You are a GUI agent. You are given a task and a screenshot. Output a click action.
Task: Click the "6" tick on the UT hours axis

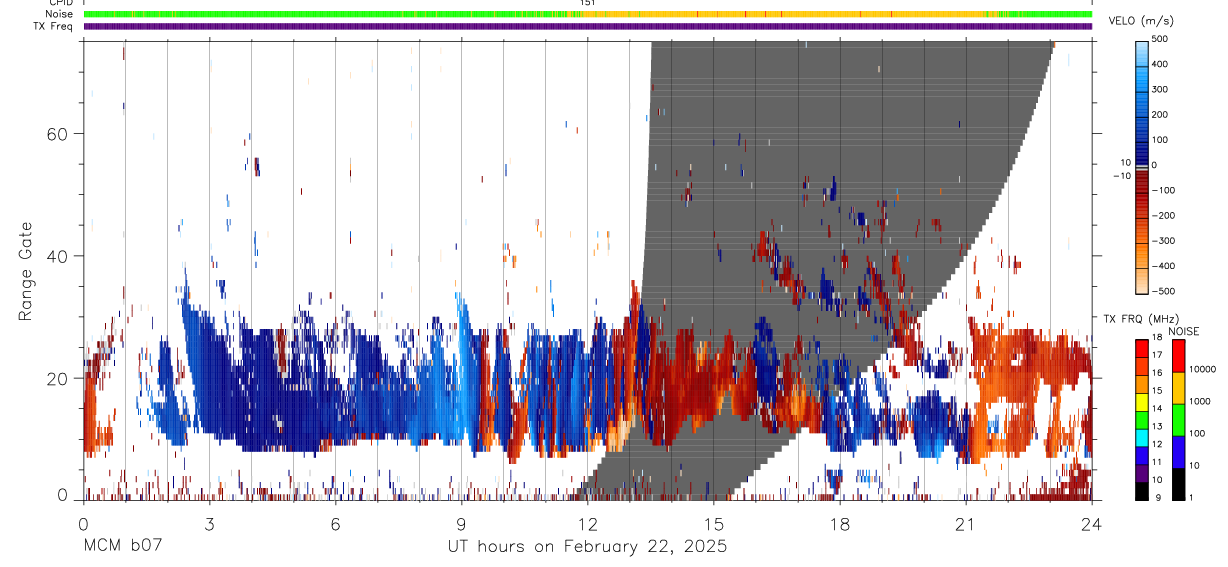pos(336,523)
